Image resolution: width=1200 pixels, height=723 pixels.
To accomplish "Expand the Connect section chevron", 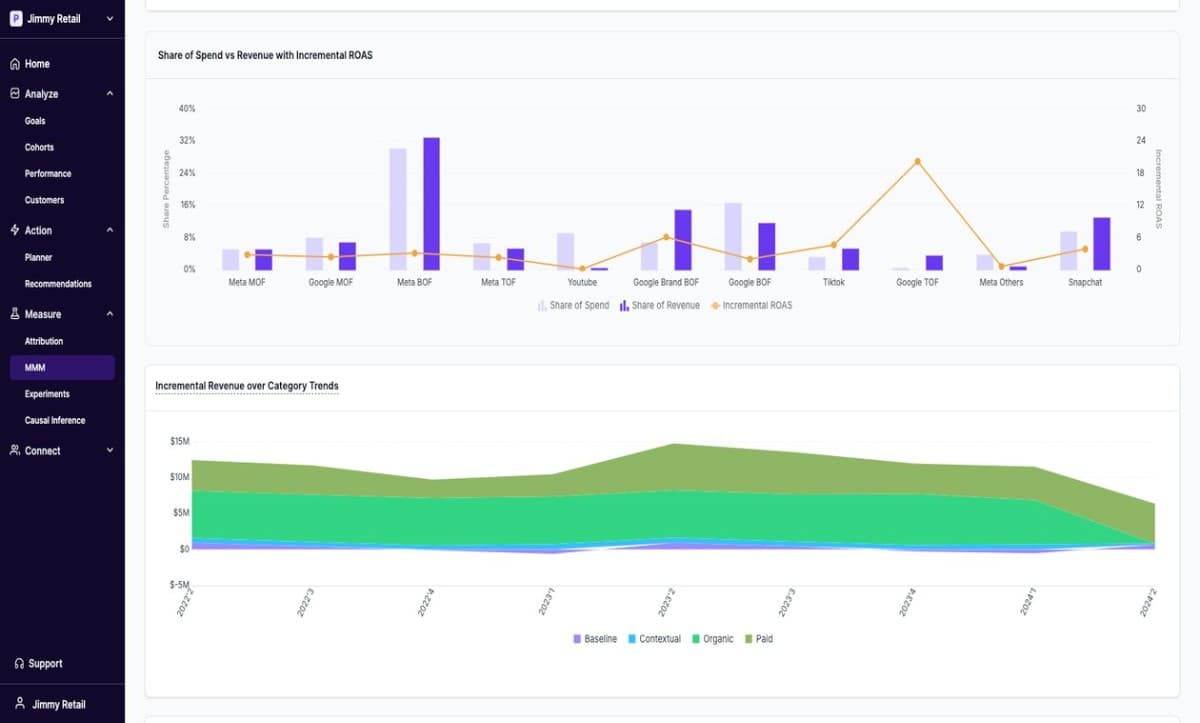I will pos(109,451).
